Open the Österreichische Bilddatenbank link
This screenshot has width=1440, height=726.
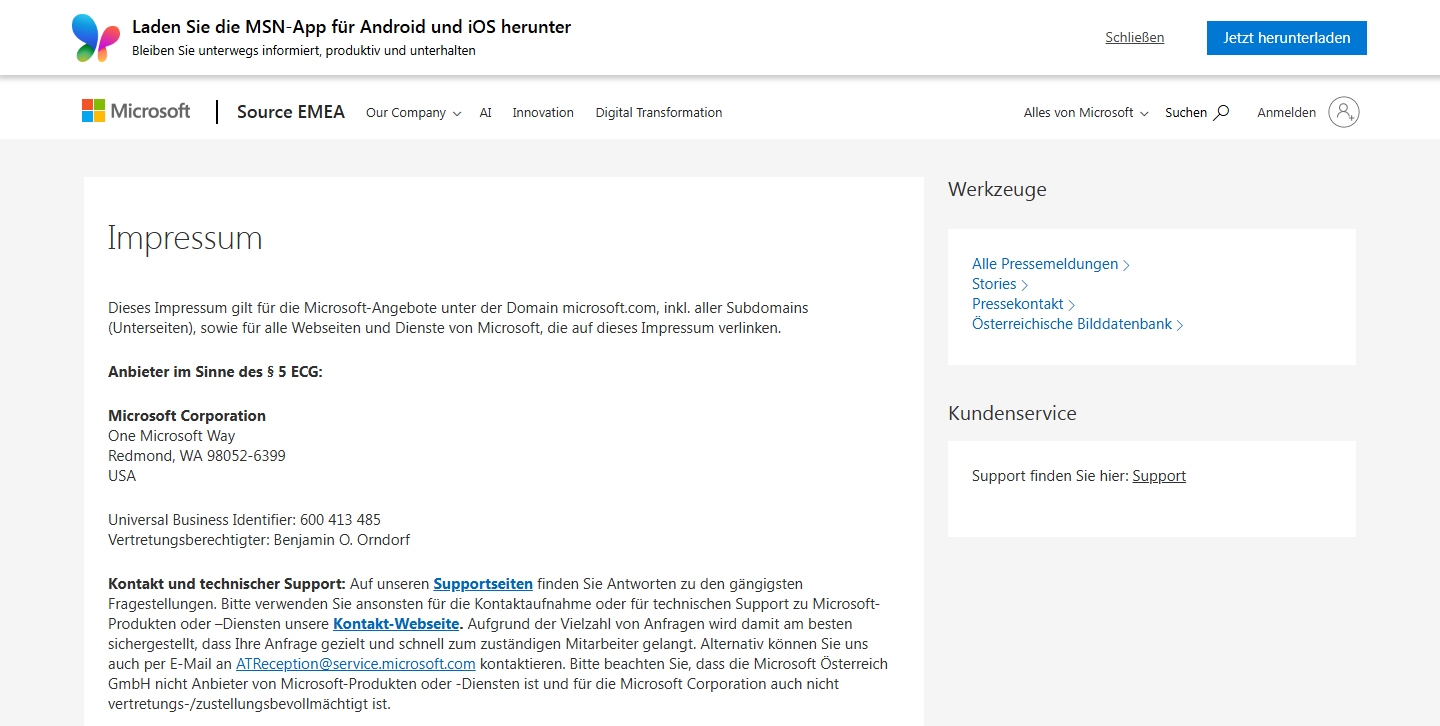(x=1071, y=324)
